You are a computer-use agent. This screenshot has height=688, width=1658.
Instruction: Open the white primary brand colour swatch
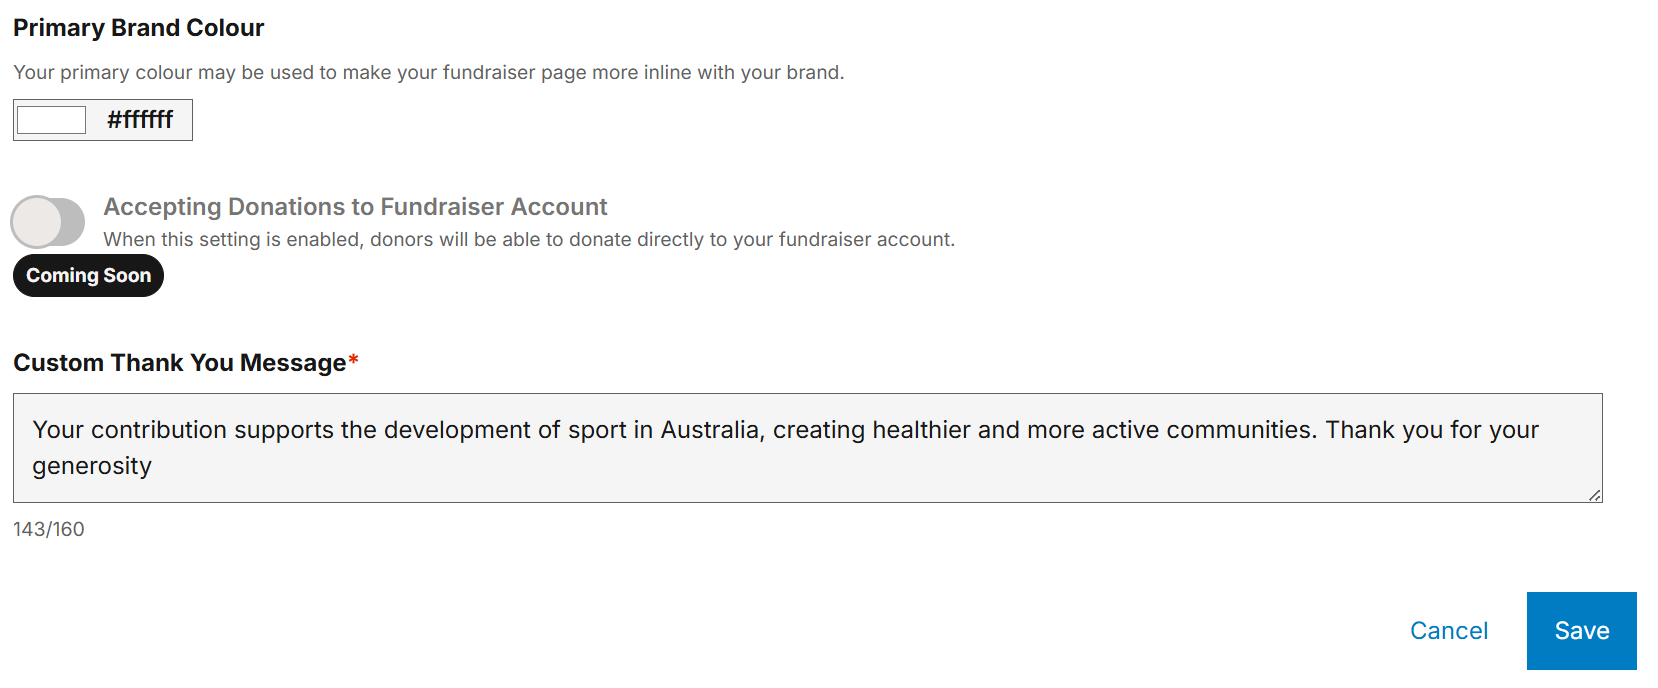click(x=52, y=120)
